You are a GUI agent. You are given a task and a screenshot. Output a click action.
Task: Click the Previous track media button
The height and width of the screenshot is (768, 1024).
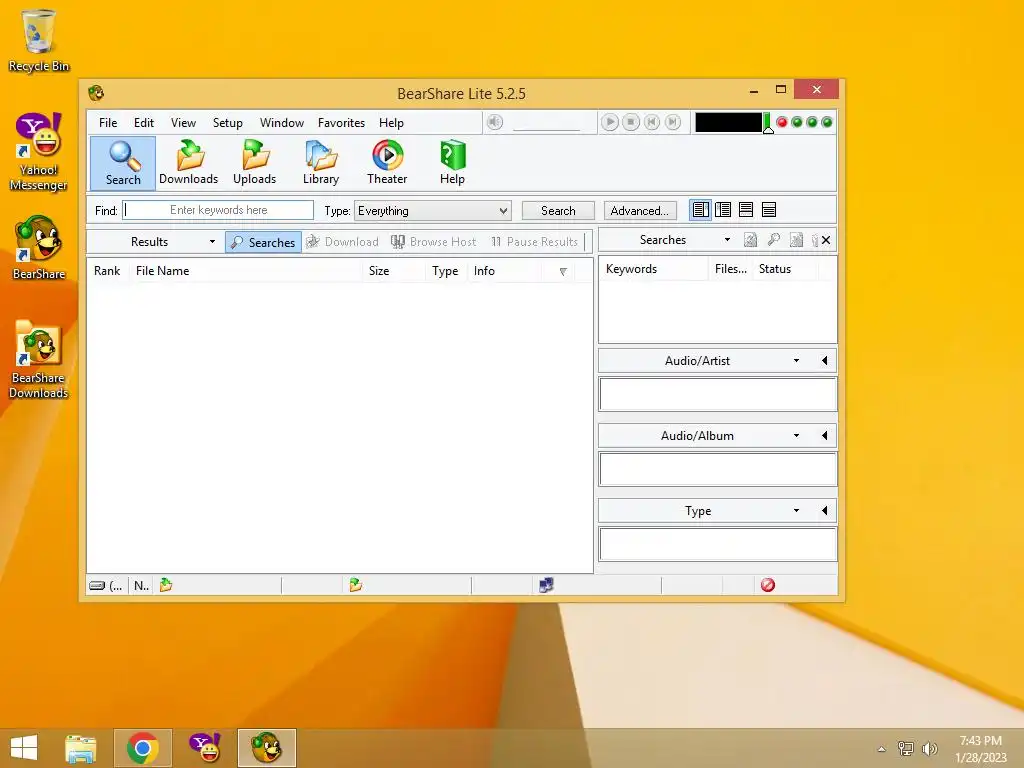pyautogui.click(x=652, y=122)
